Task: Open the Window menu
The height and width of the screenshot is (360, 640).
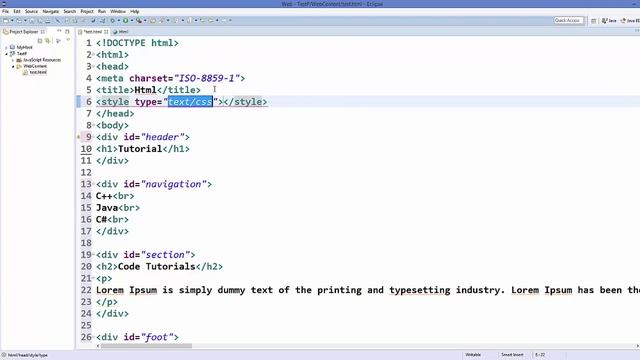Action: click(118, 11)
